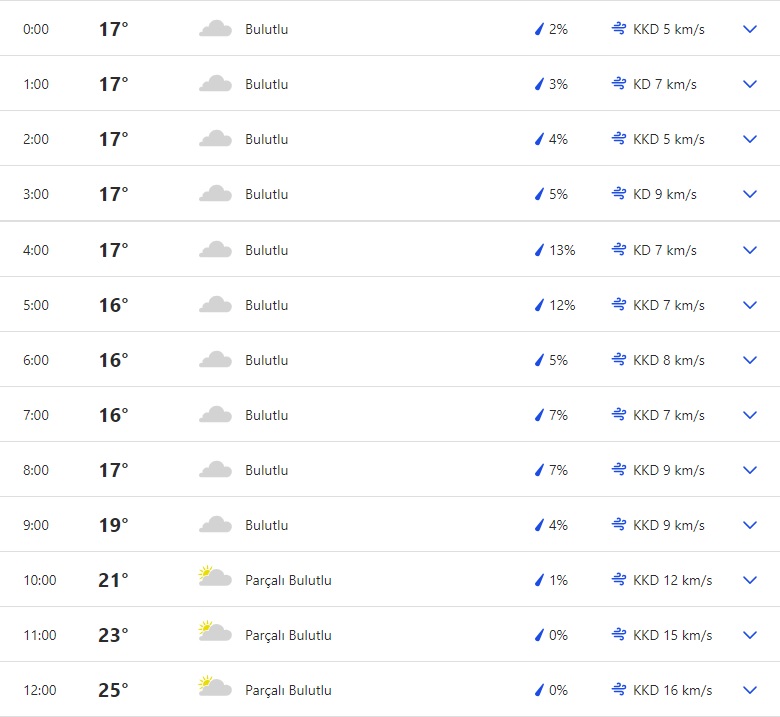
Task: Click the rain drop icon at 4:00
Action: click(x=539, y=250)
